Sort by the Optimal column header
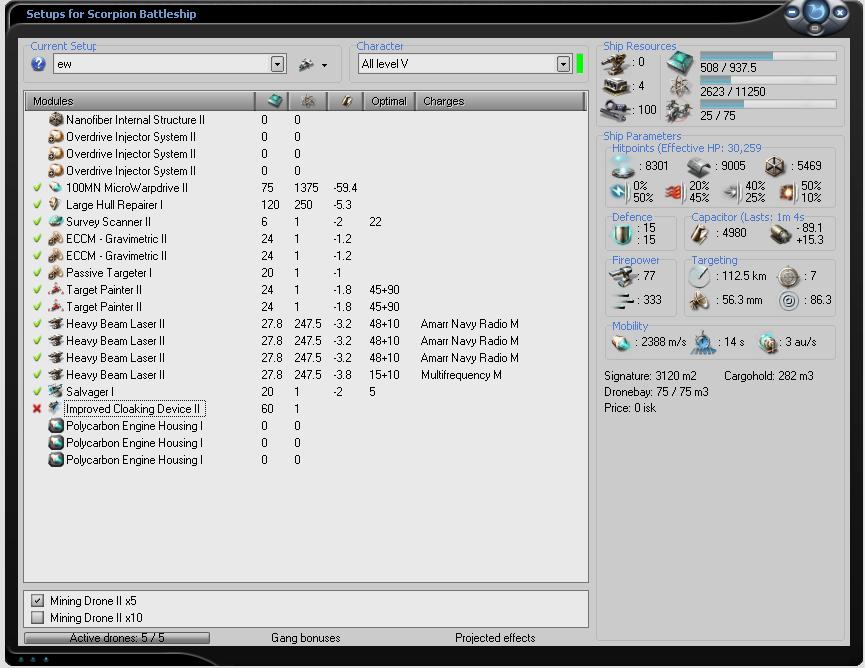 tap(389, 101)
